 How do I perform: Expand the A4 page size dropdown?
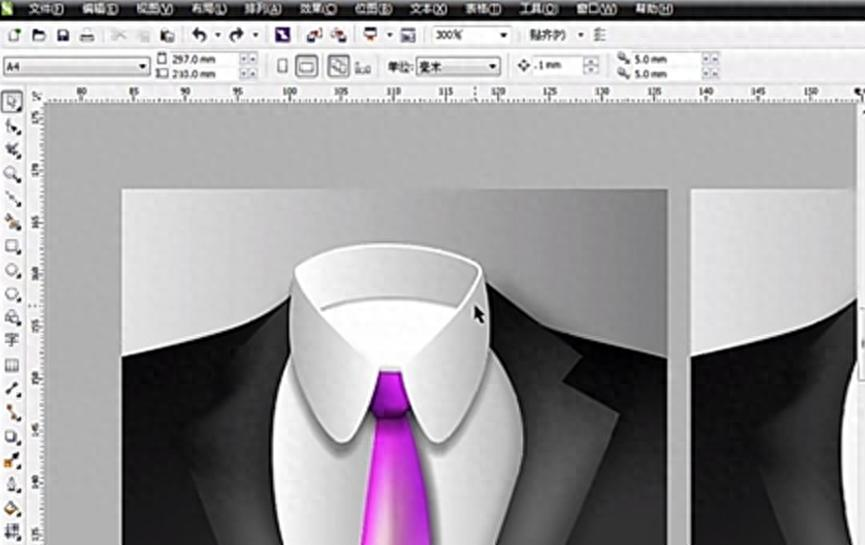point(143,66)
